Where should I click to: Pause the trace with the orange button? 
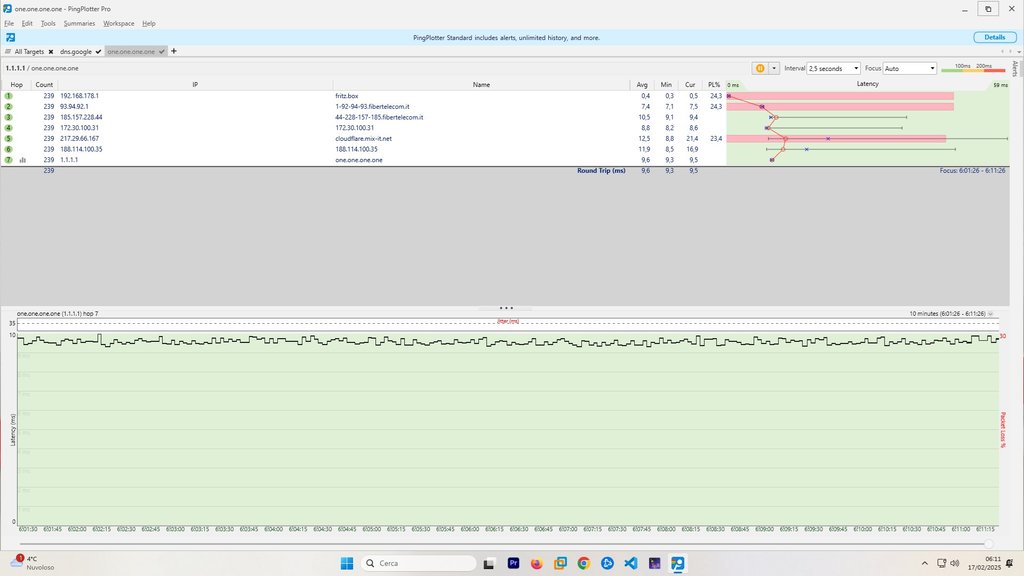coord(760,68)
